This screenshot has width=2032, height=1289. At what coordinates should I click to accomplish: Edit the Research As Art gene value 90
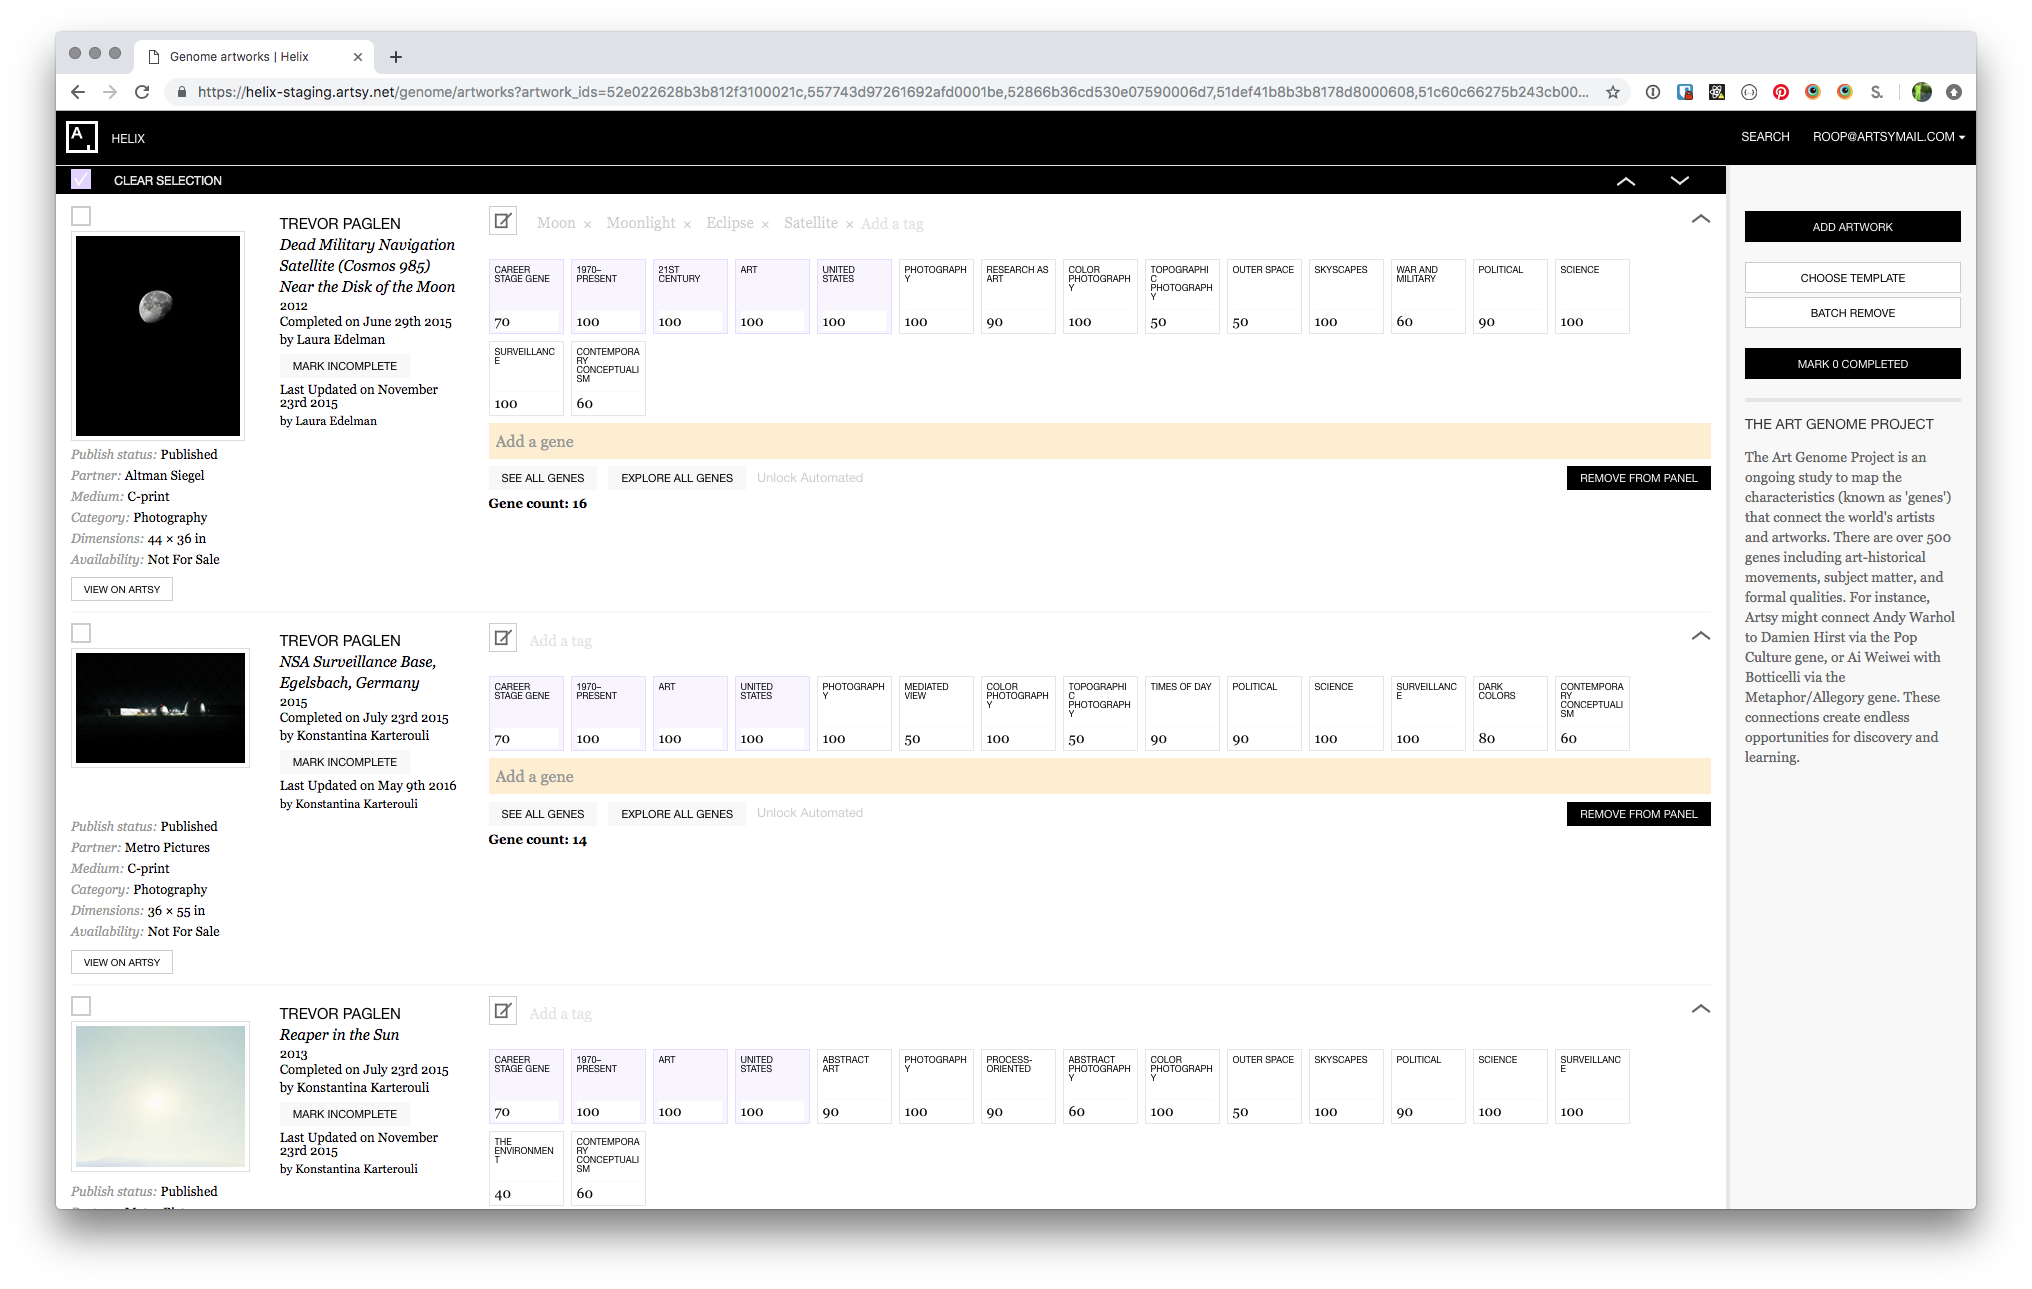1018,322
